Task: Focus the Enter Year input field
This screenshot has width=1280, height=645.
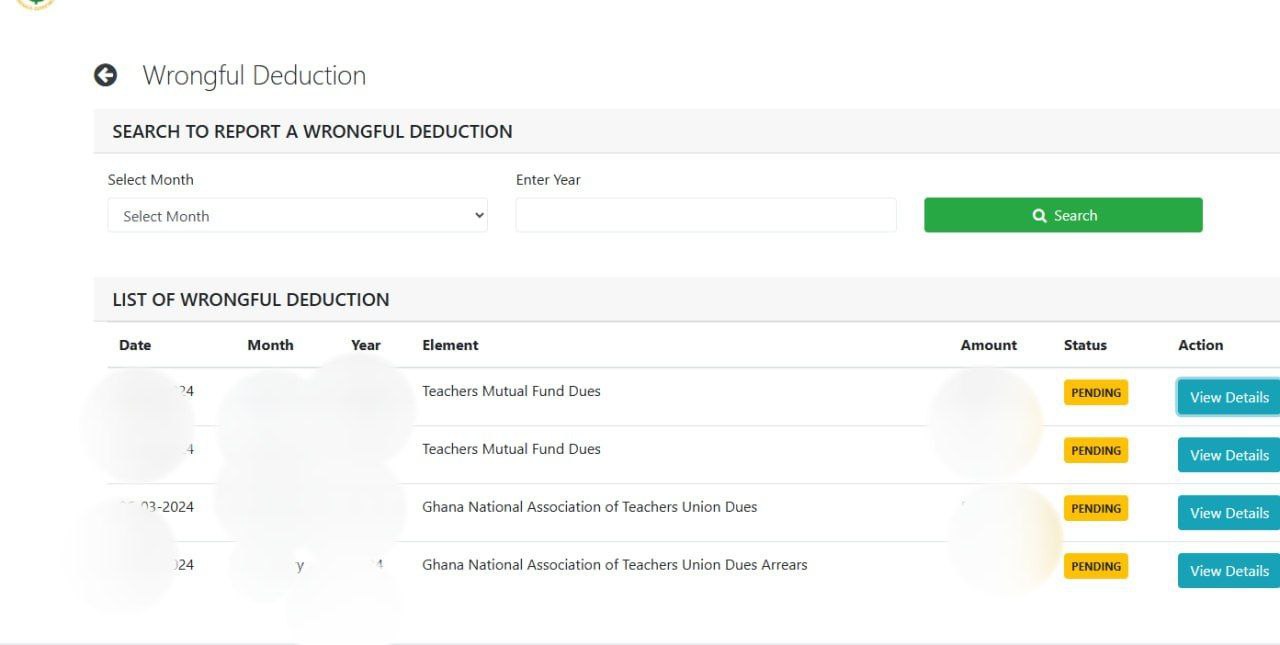Action: [706, 215]
